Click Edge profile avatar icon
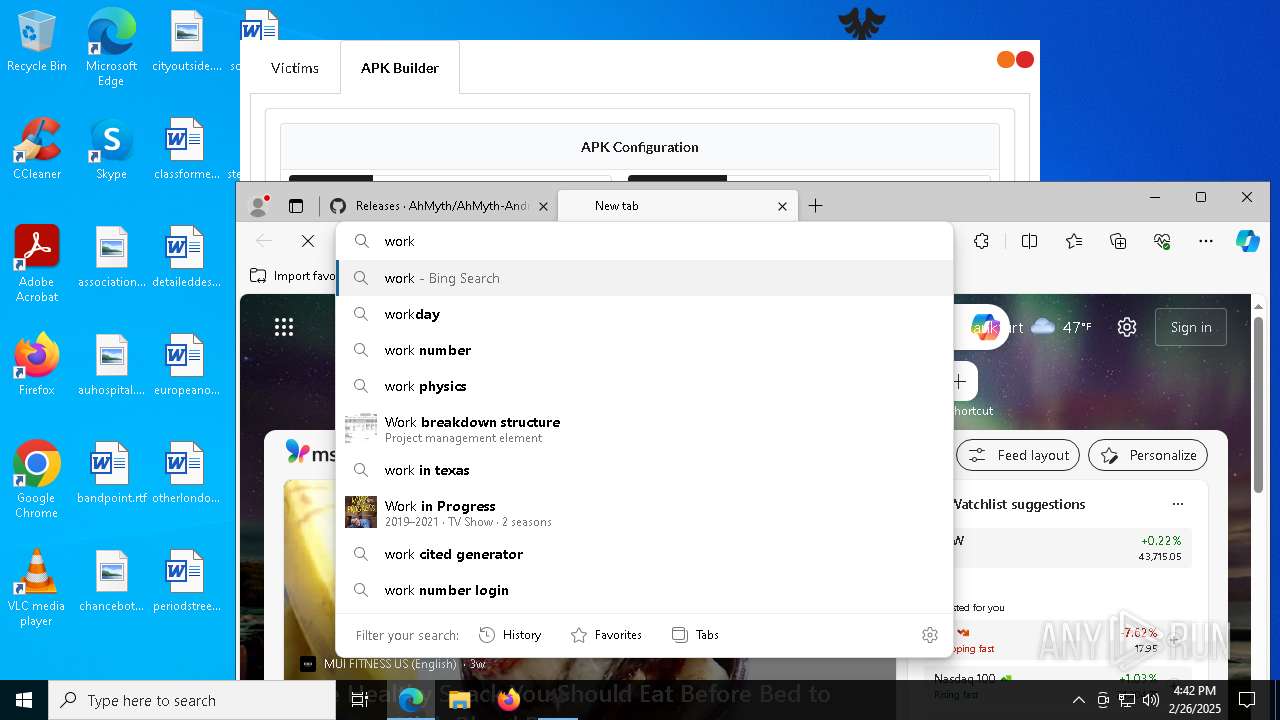The image size is (1280, 720). [259, 206]
